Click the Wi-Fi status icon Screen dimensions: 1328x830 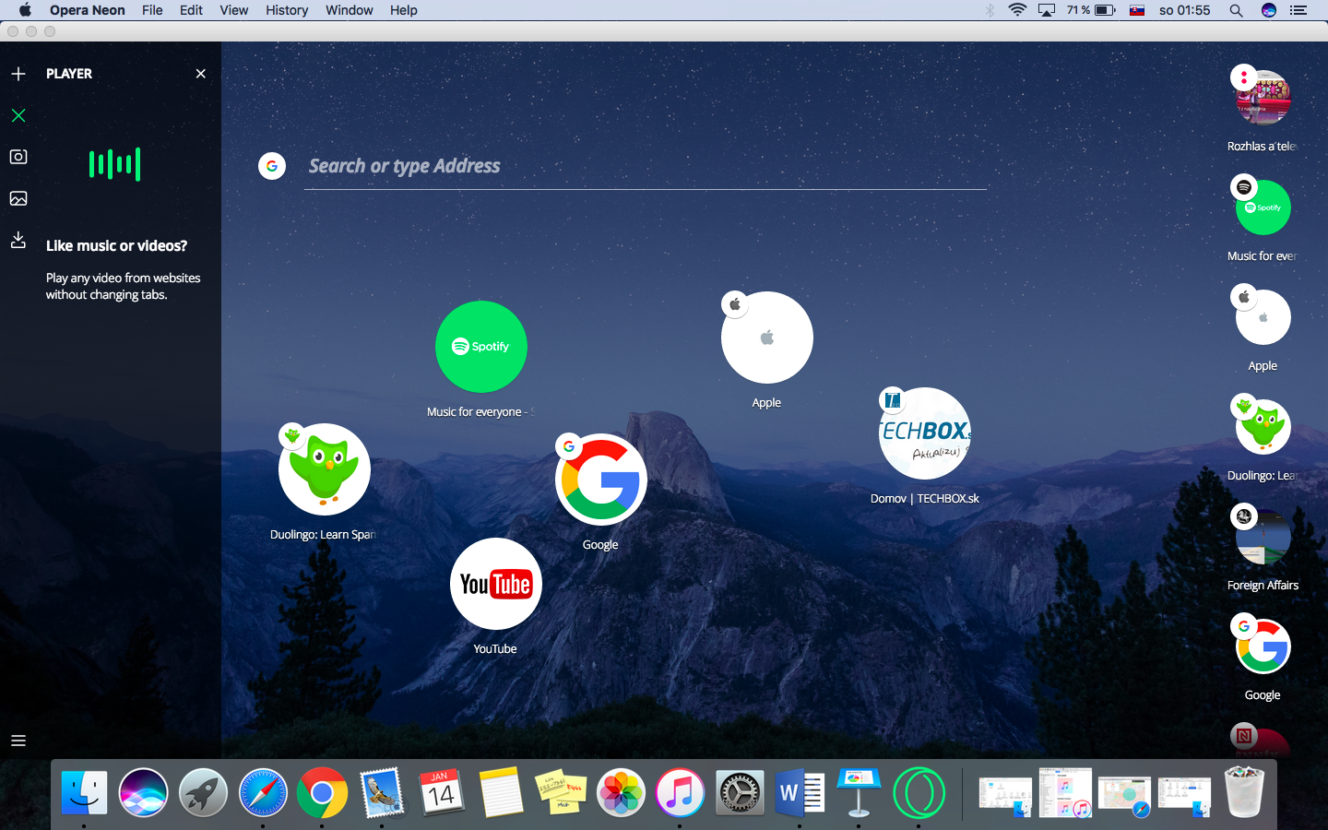(1018, 10)
